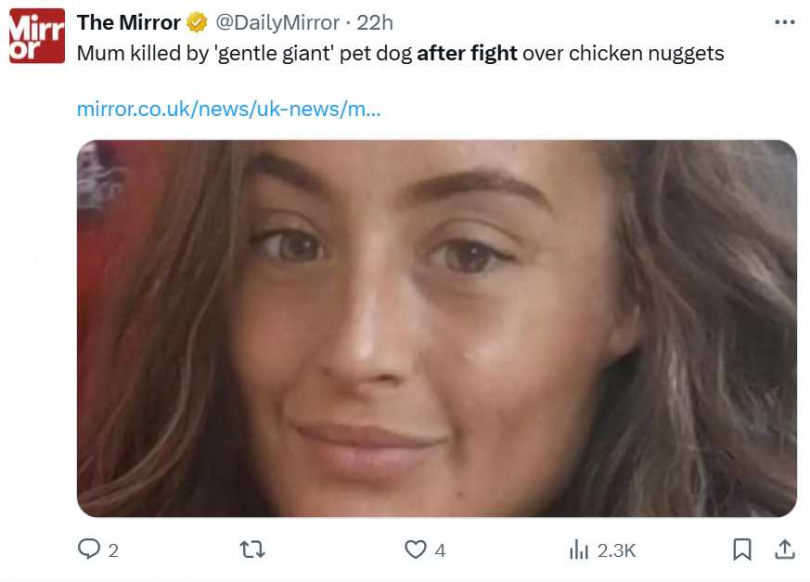Viewport: 810px width, 582px height.
Task: Follow the mirror.co.uk news article link
Action: point(228,109)
